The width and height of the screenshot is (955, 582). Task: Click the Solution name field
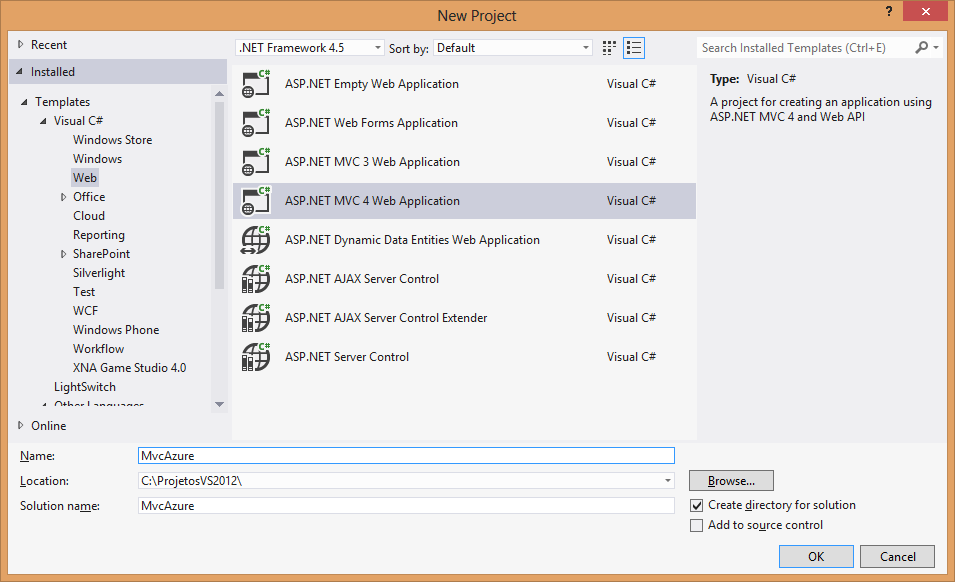click(x=406, y=506)
